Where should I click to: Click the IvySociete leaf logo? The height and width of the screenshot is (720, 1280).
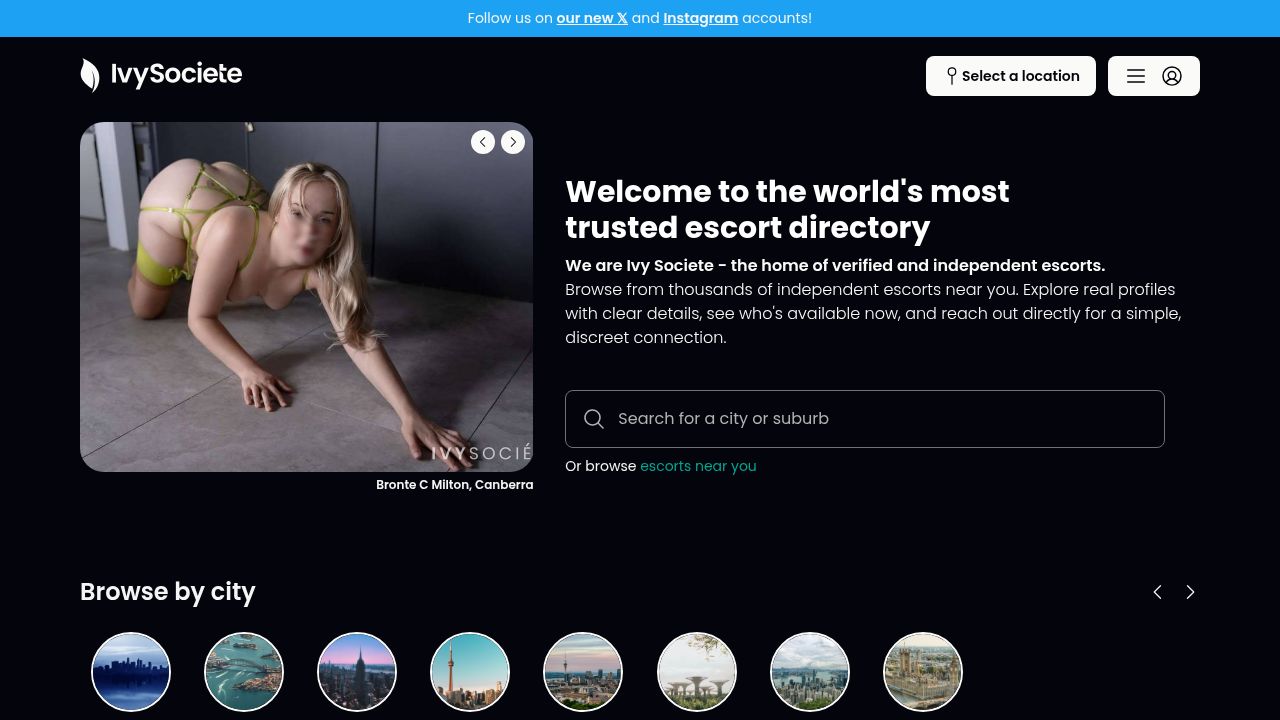pos(161,75)
